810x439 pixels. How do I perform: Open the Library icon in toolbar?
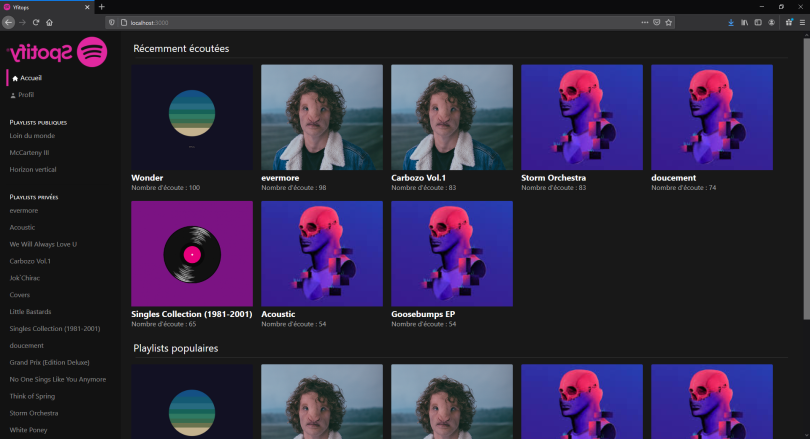[744, 22]
